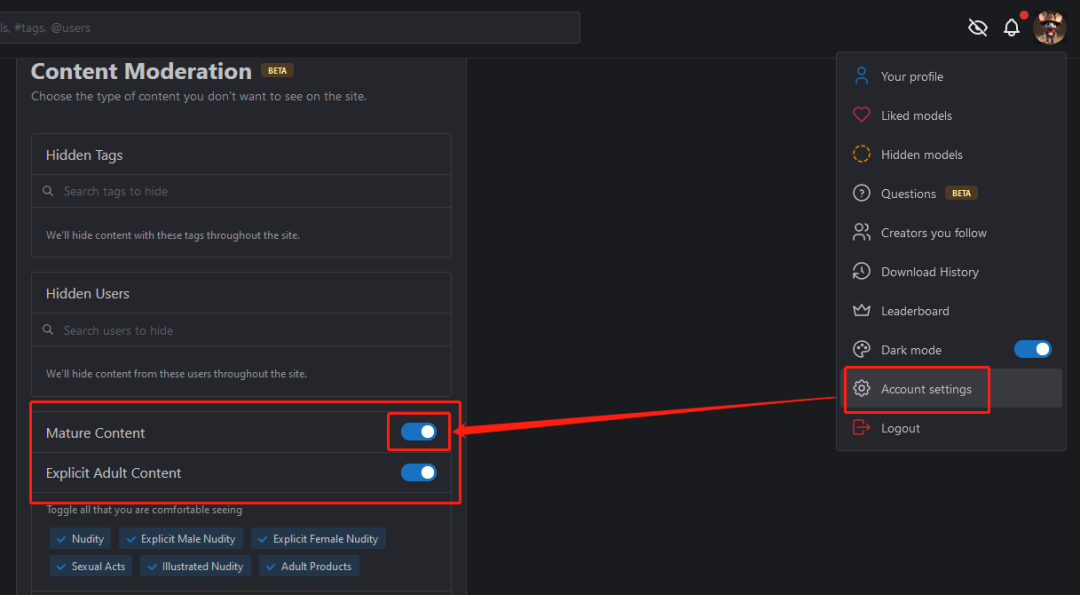Click the crown icon beside Leaderboard
The height and width of the screenshot is (595, 1080).
point(861,311)
